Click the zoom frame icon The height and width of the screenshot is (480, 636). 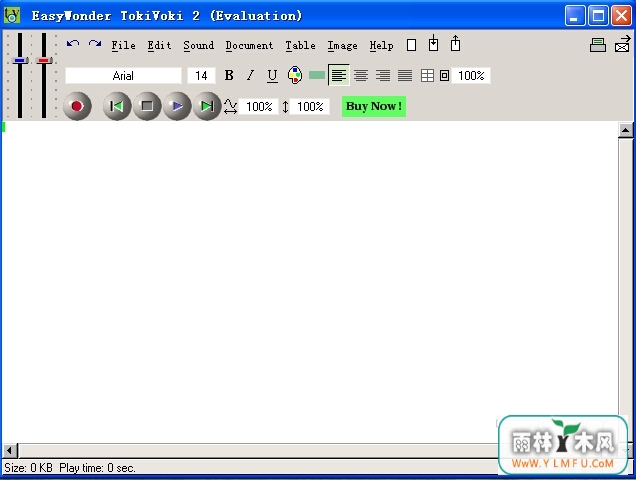pos(445,75)
